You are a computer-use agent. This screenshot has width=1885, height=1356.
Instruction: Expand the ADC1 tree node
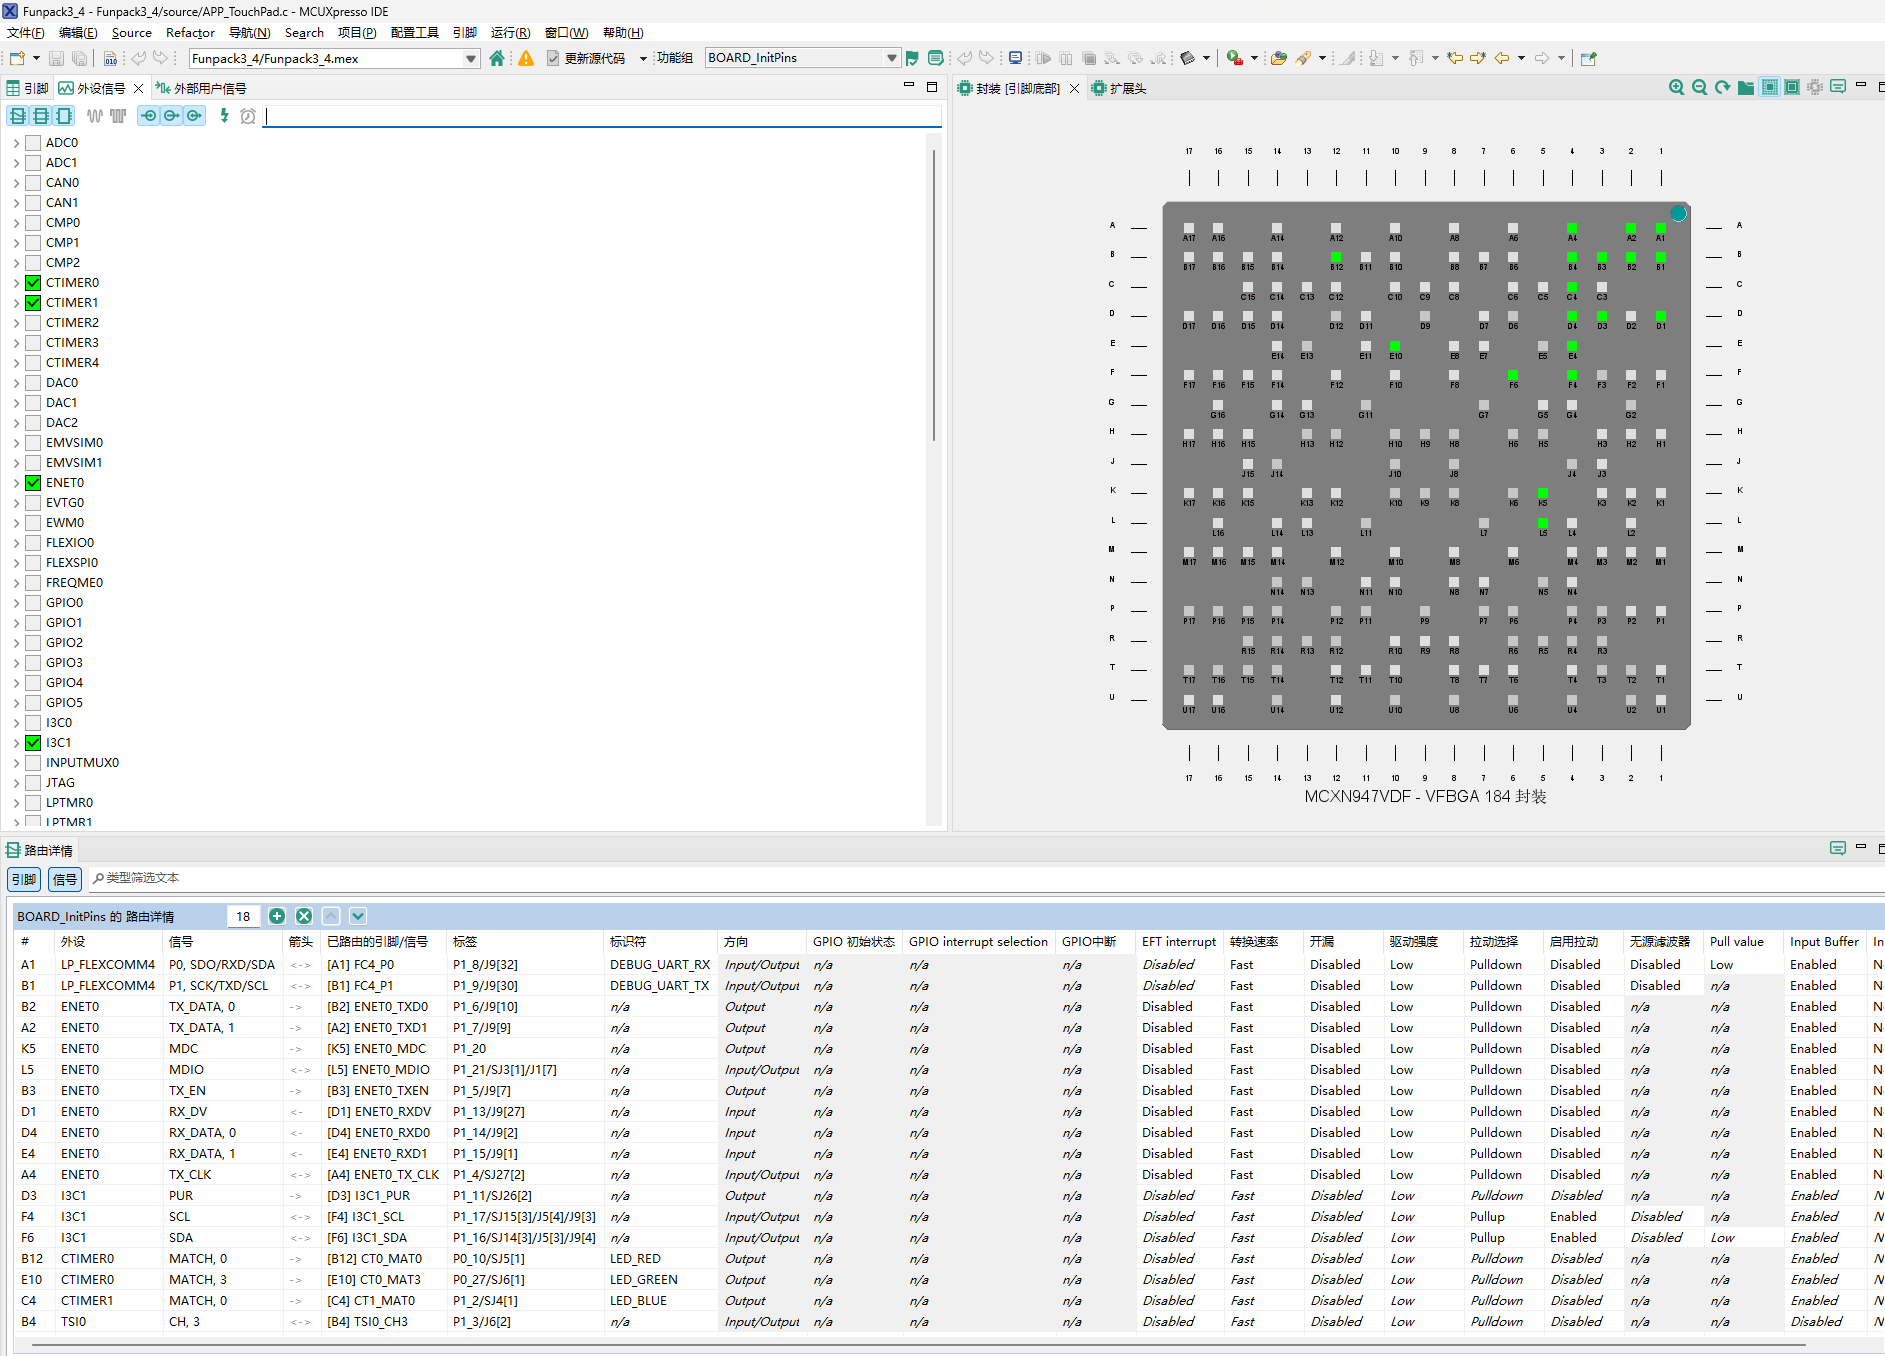[16, 163]
